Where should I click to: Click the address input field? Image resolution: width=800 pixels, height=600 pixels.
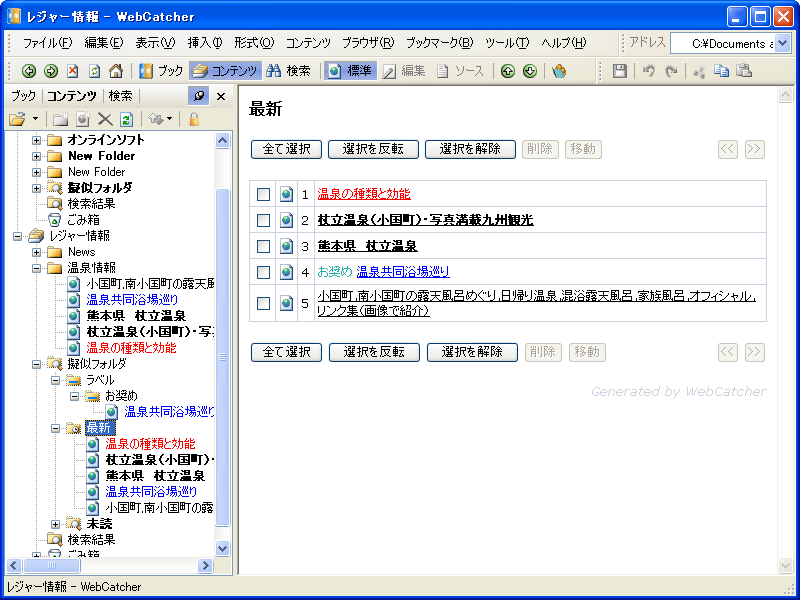(x=723, y=43)
